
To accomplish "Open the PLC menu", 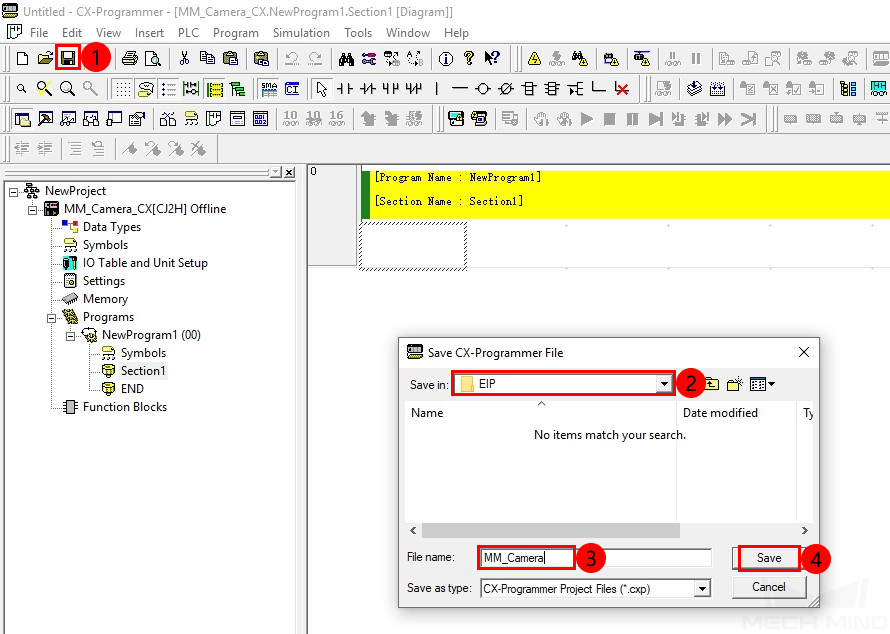I will pyautogui.click(x=188, y=33).
